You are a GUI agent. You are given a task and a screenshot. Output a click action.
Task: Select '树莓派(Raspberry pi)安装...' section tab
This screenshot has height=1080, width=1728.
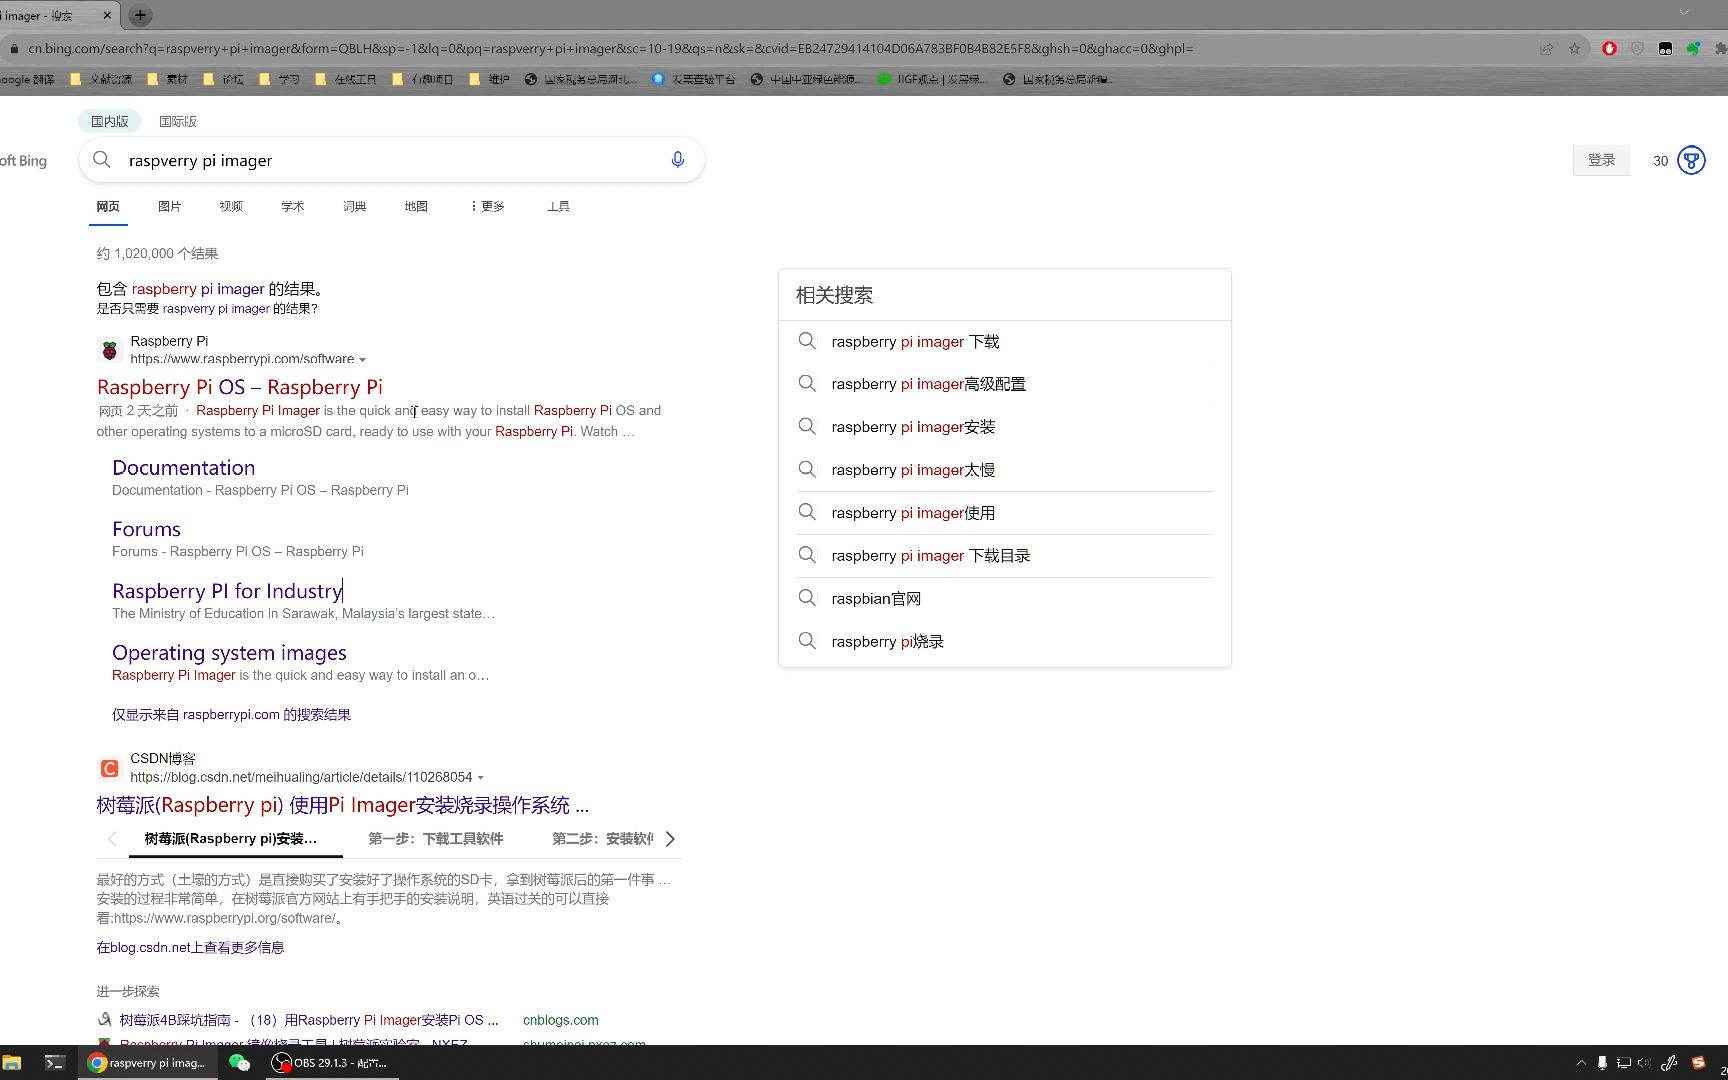coord(231,838)
